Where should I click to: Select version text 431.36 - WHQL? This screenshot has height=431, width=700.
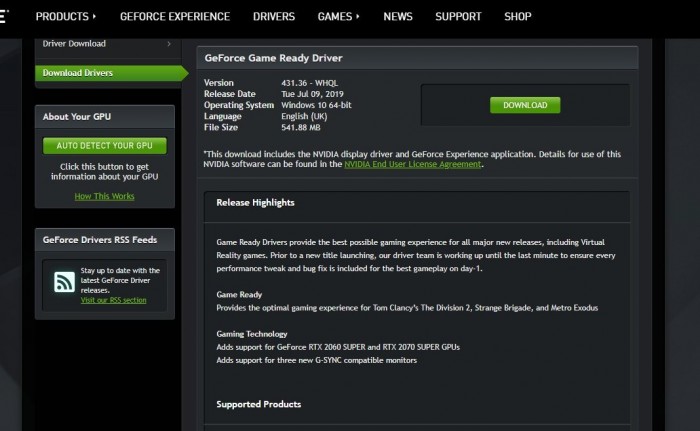pos(309,83)
